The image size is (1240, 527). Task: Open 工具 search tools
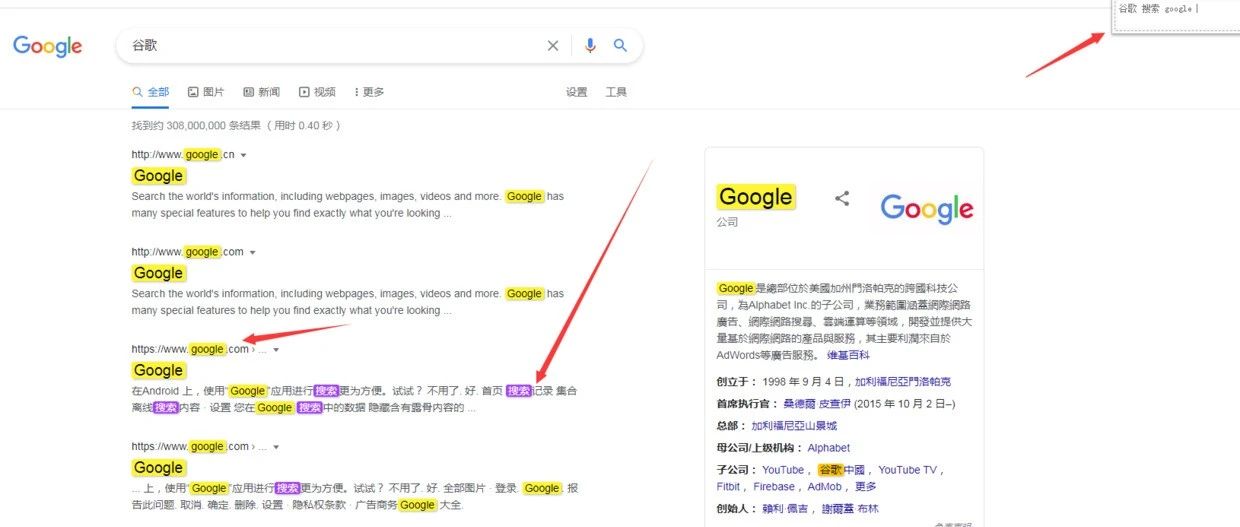[x=616, y=92]
